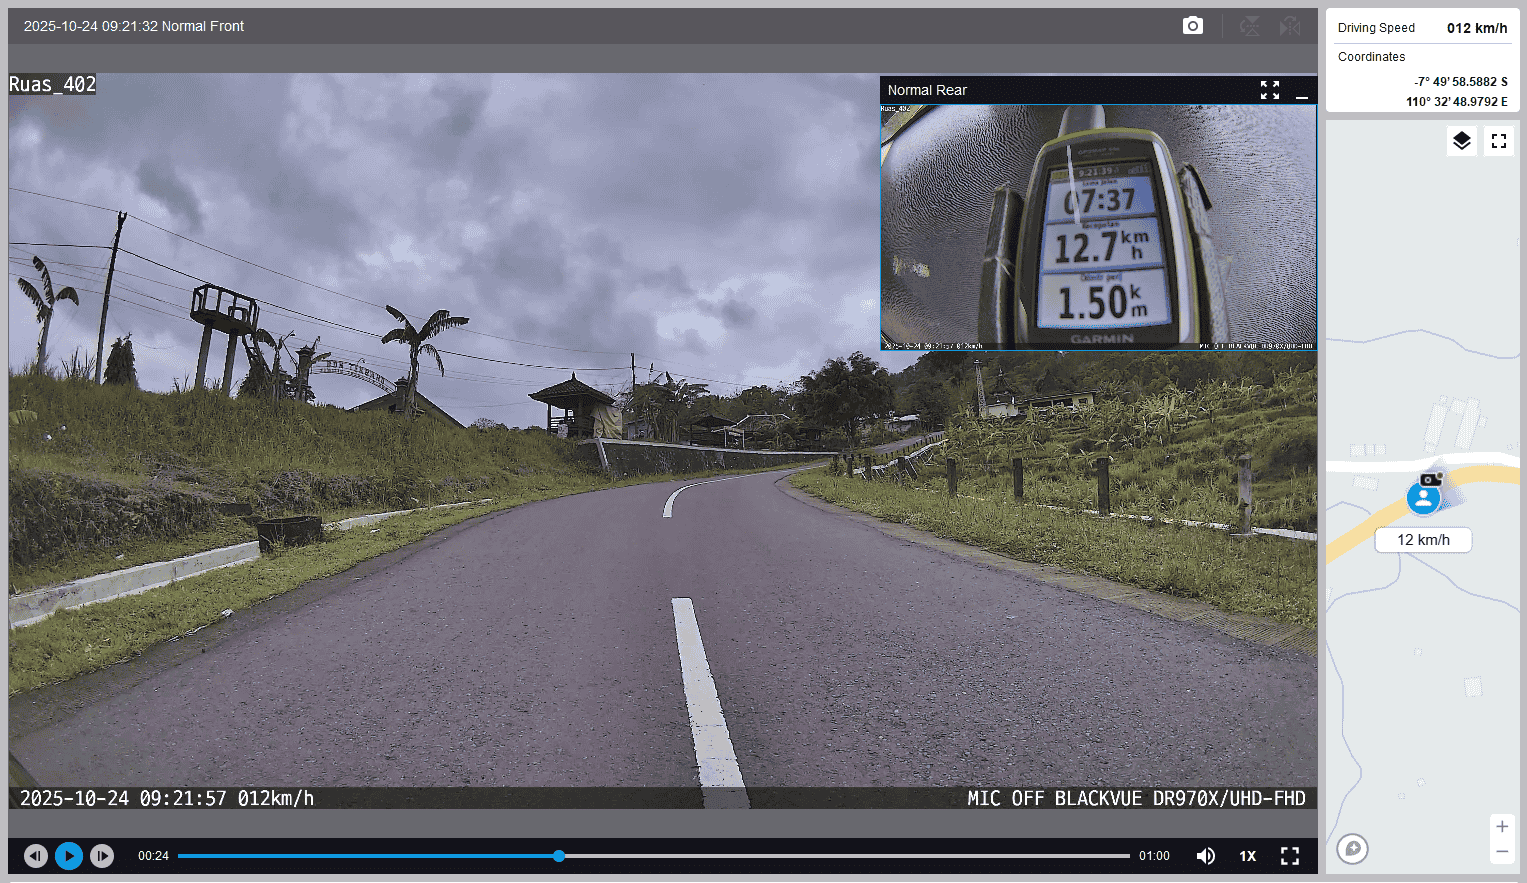Screen dimensions: 1527x883
Task: Mute the video volume
Action: pos(1206,856)
